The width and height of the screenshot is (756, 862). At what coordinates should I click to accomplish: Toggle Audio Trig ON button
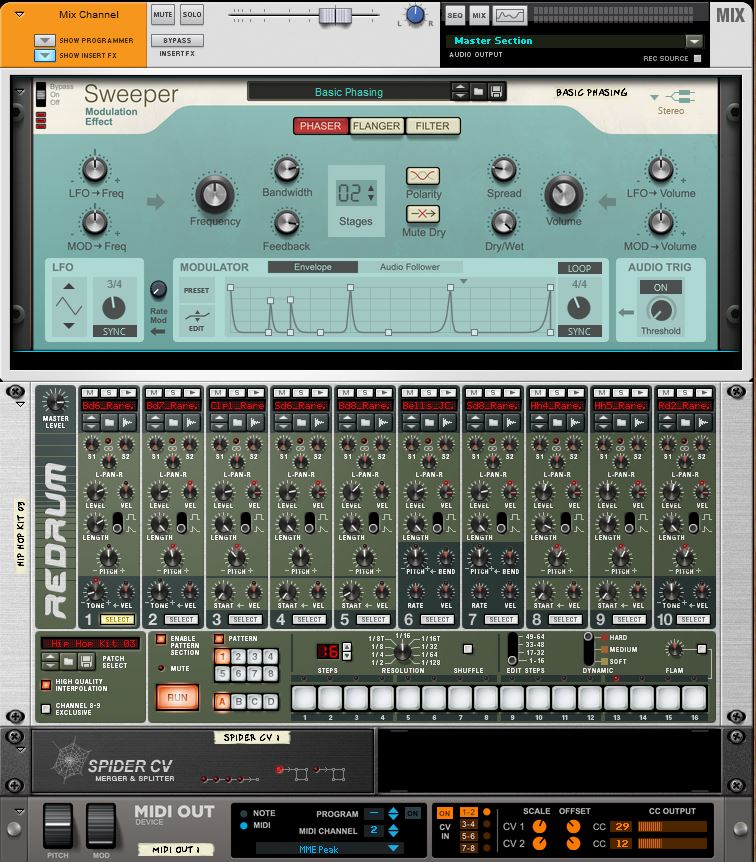click(x=660, y=287)
